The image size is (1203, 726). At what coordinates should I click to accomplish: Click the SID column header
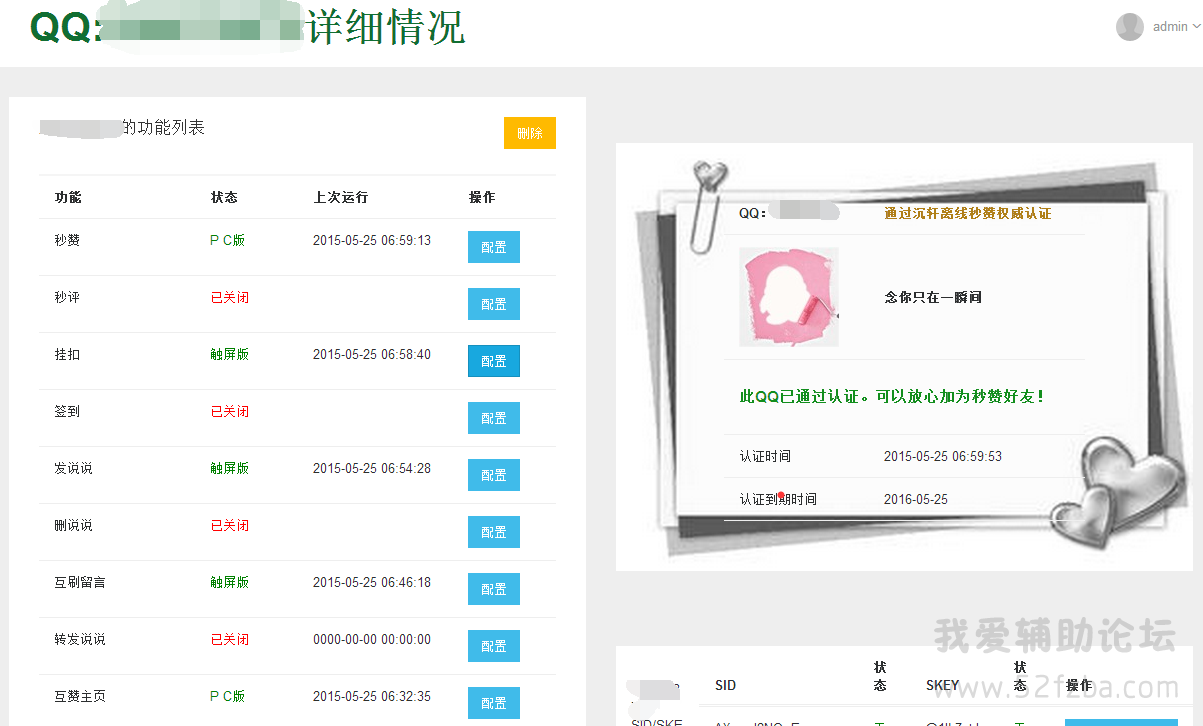(x=726, y=685)
